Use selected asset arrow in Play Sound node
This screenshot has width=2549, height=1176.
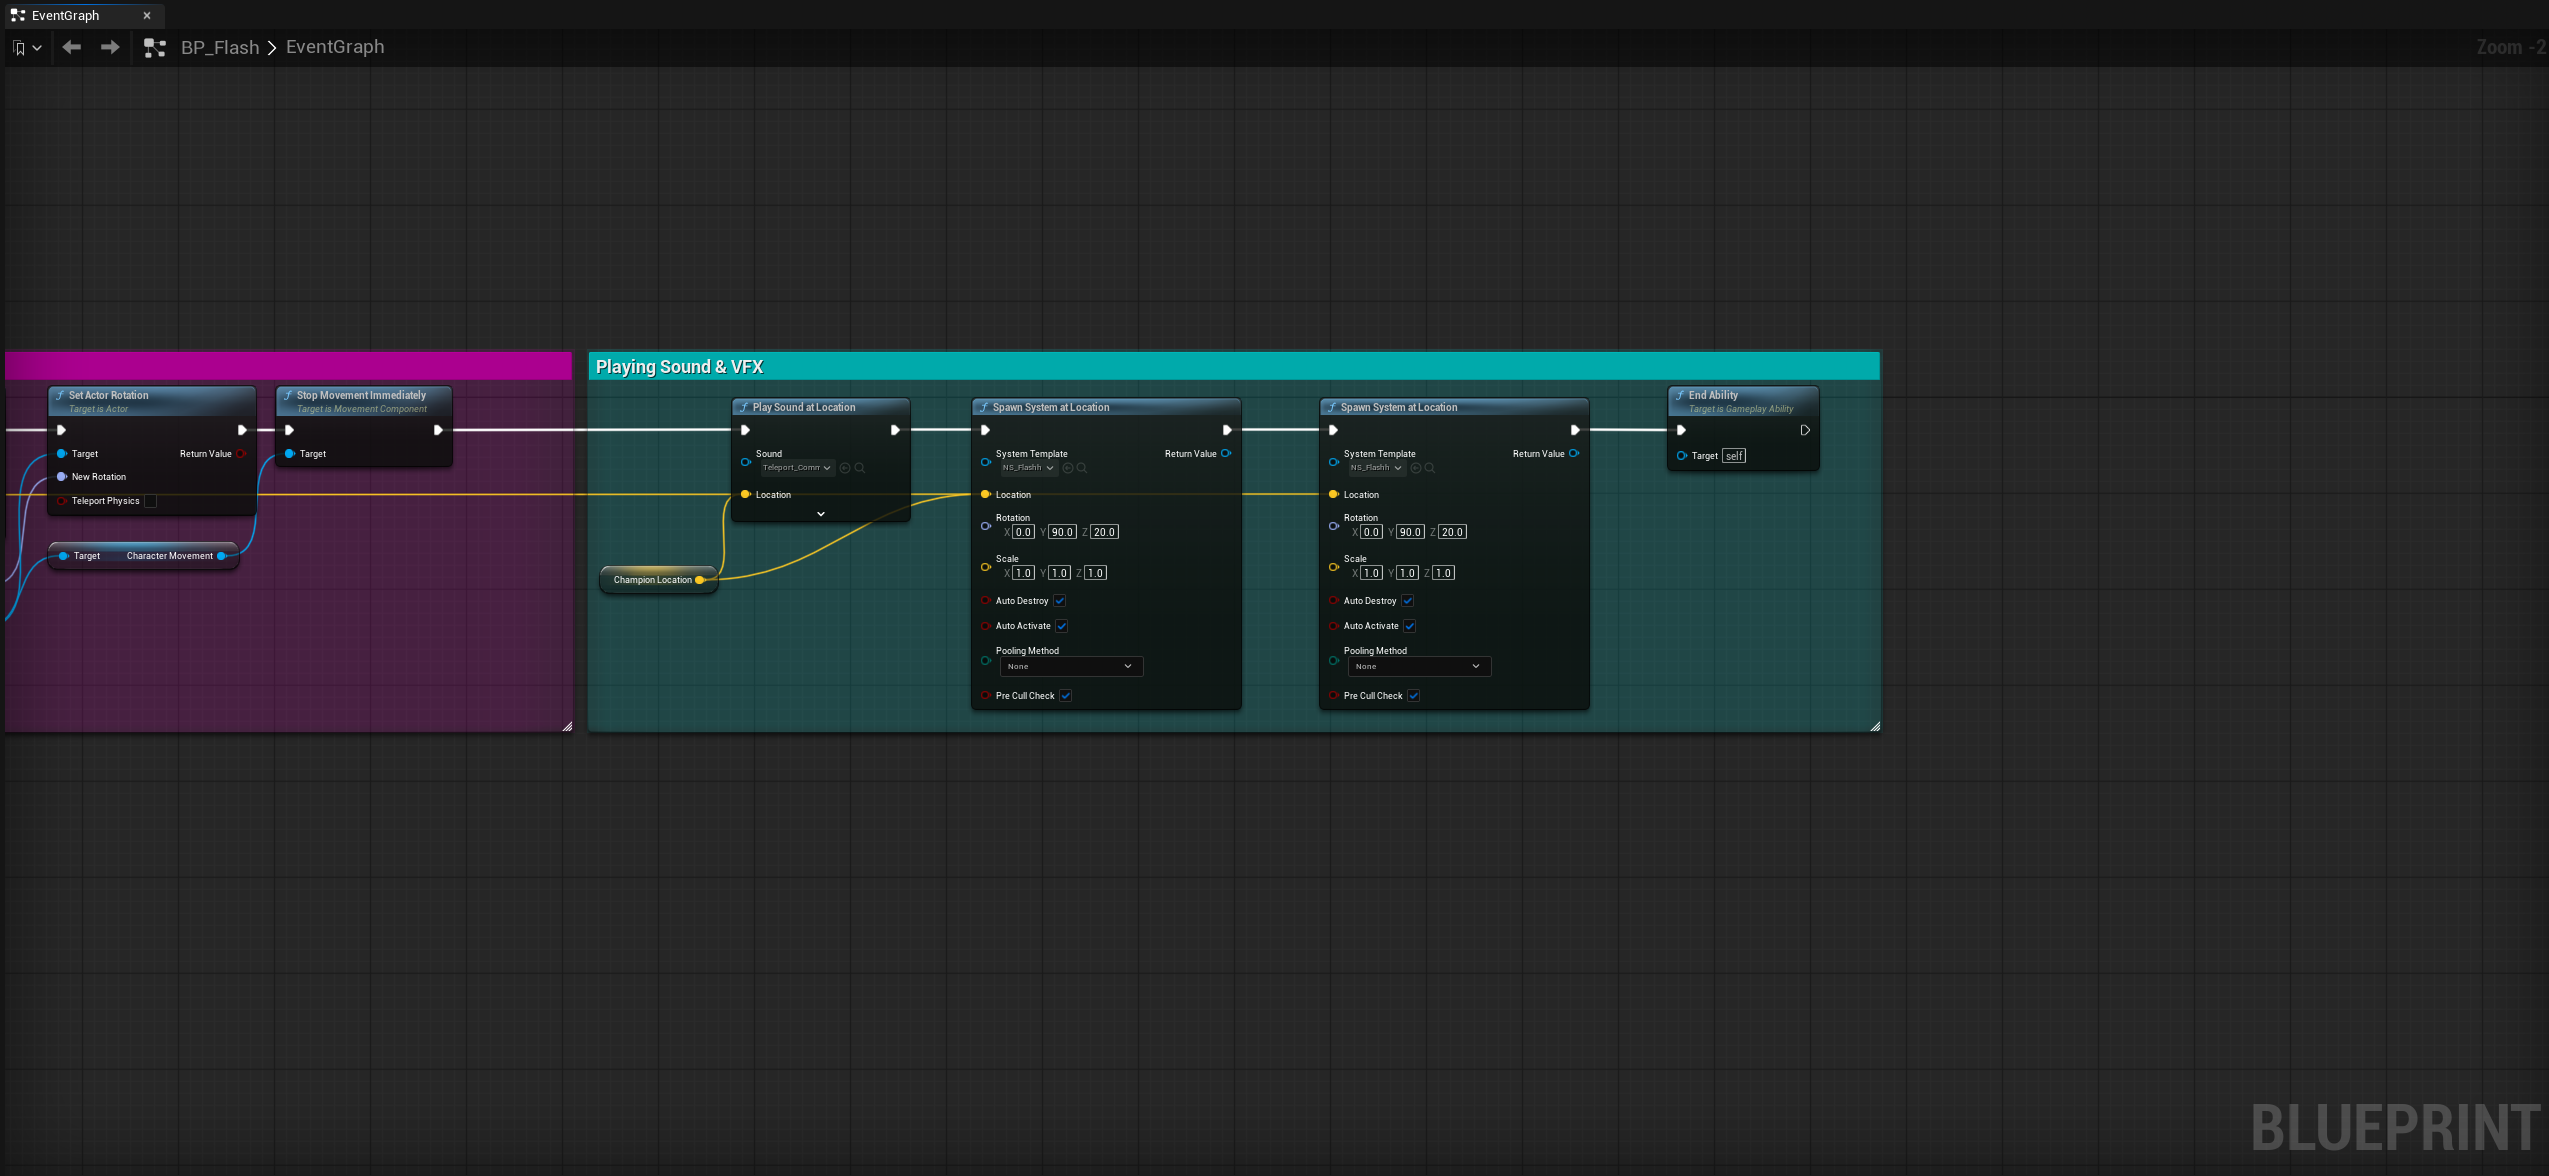coord(845,468)
